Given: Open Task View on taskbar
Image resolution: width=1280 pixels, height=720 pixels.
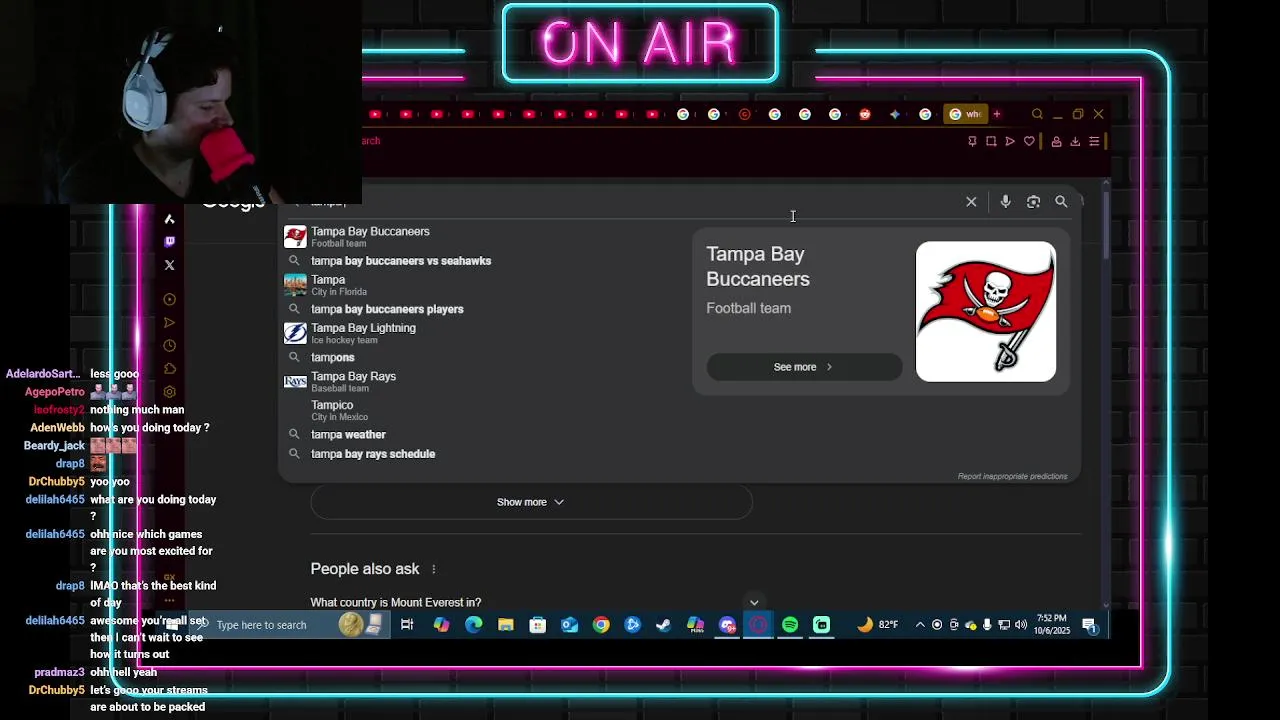Looking at the screenshot, I should click(407, 625).
